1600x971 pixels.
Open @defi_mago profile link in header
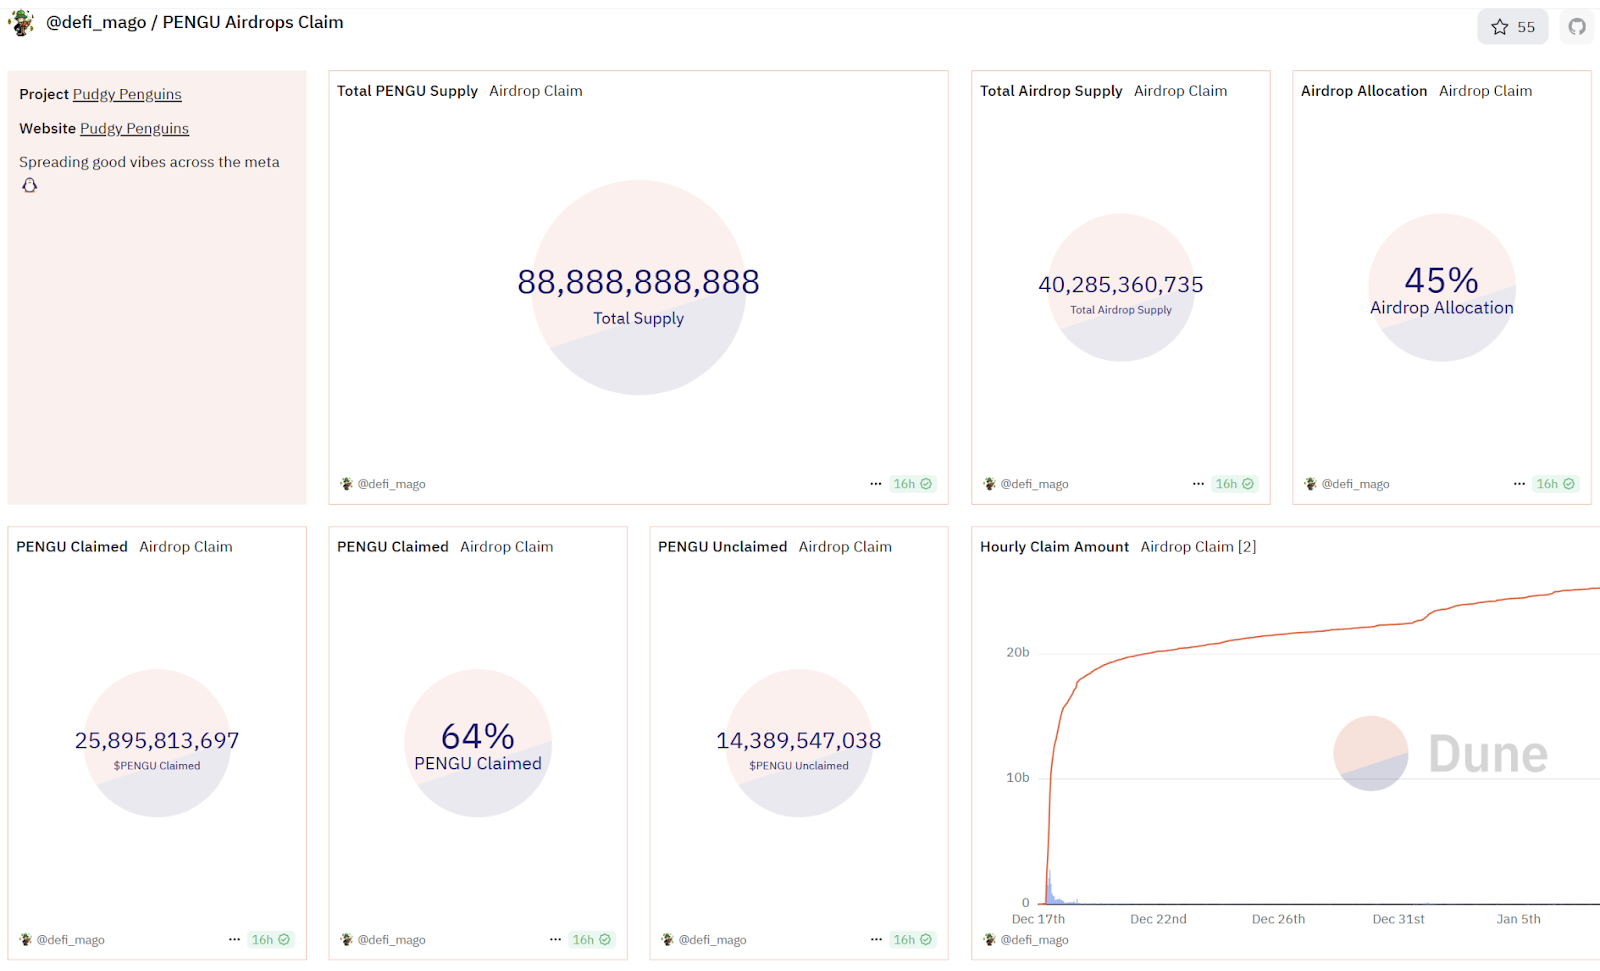96,22
